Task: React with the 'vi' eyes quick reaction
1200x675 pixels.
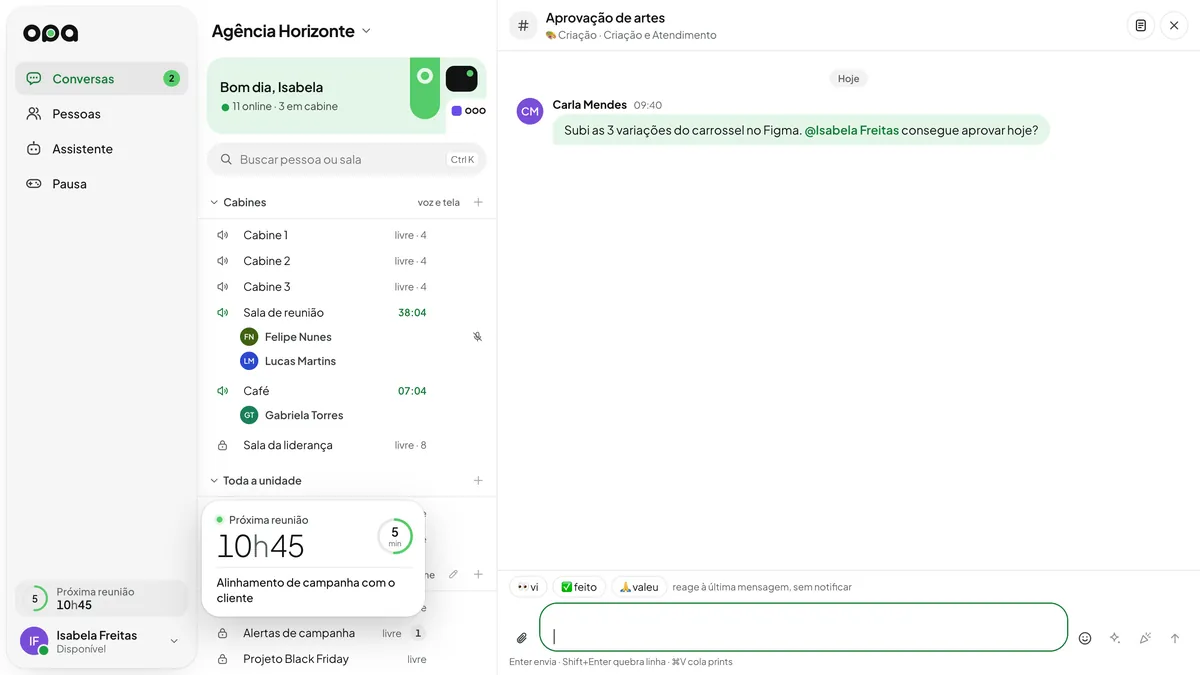Action: [x=528, y=587]
